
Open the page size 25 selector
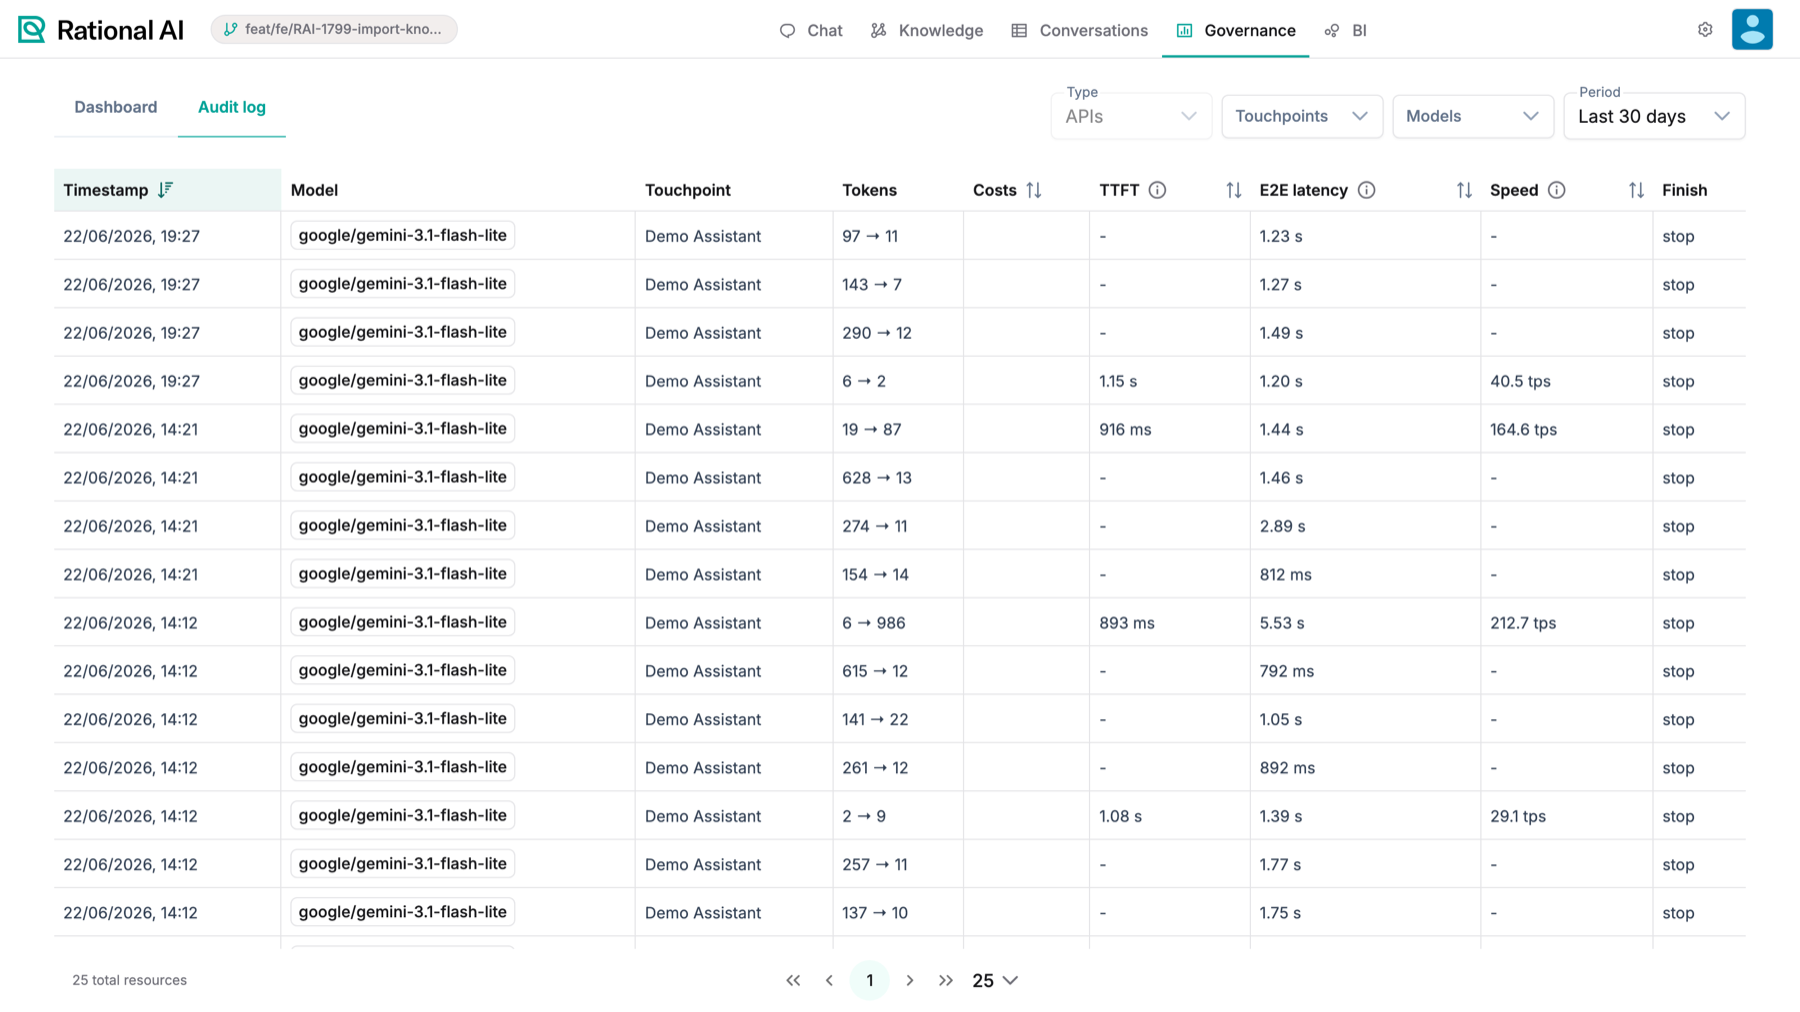point(995,980)
